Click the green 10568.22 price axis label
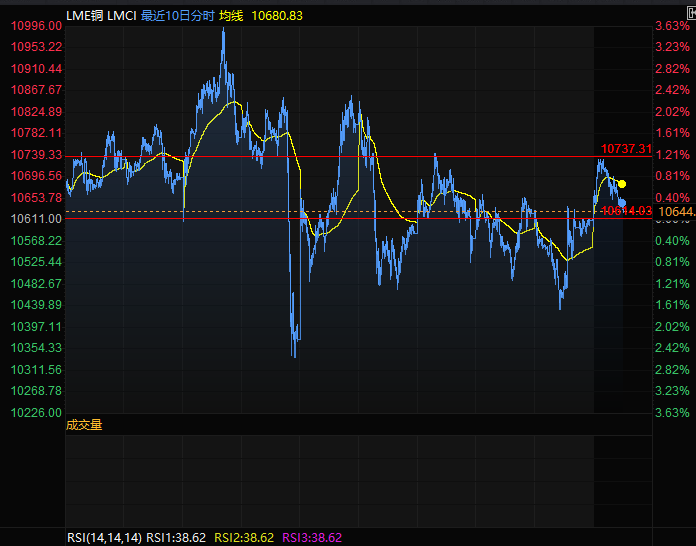The width and height of the screenshot is (696, 546). (x=36, y=241)
